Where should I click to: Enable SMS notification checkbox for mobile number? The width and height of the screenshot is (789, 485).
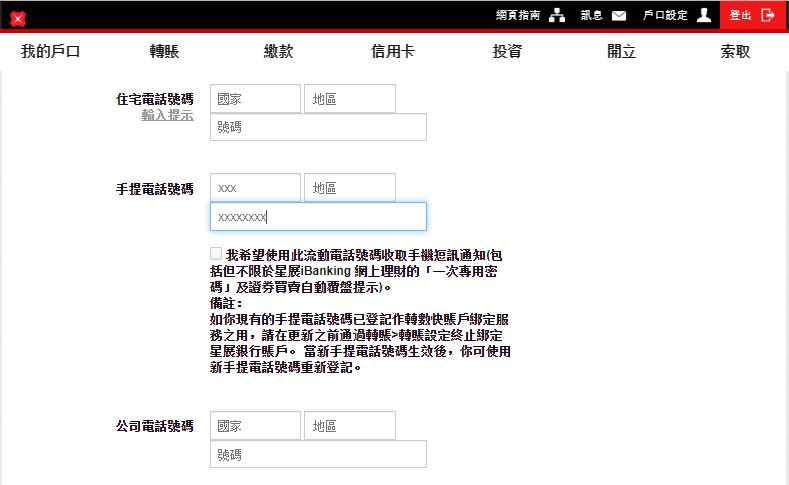(x=216, y=254)
